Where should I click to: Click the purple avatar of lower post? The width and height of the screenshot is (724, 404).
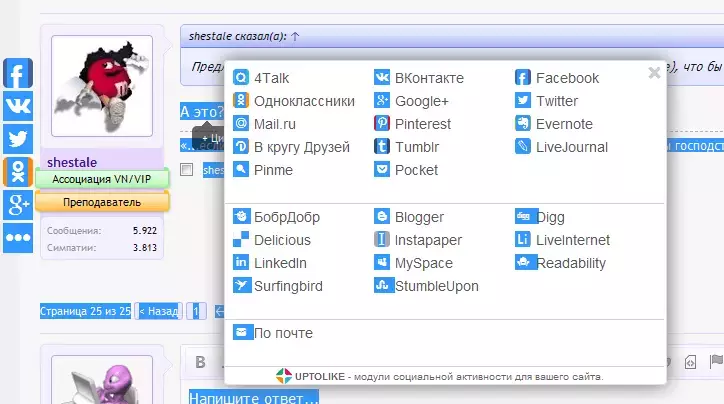(102, 381)
